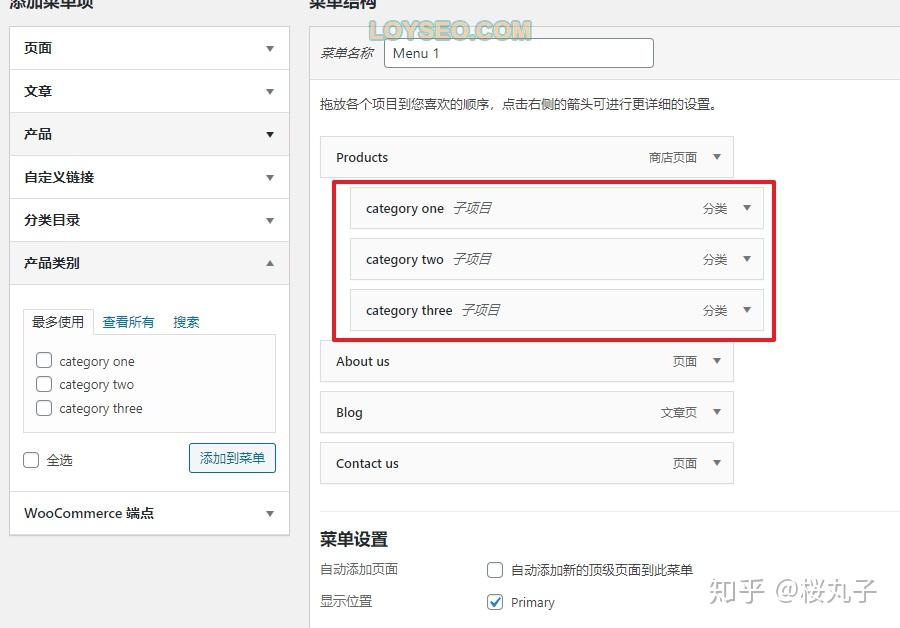This screenshot has height=628, width=900.
Task: Expand the 页面 accordion arrow
Action: 270,49
